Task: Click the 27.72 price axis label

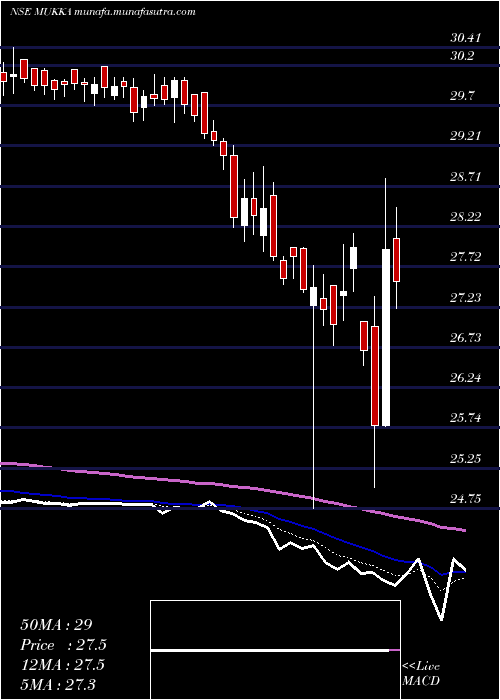Action: 465,257
